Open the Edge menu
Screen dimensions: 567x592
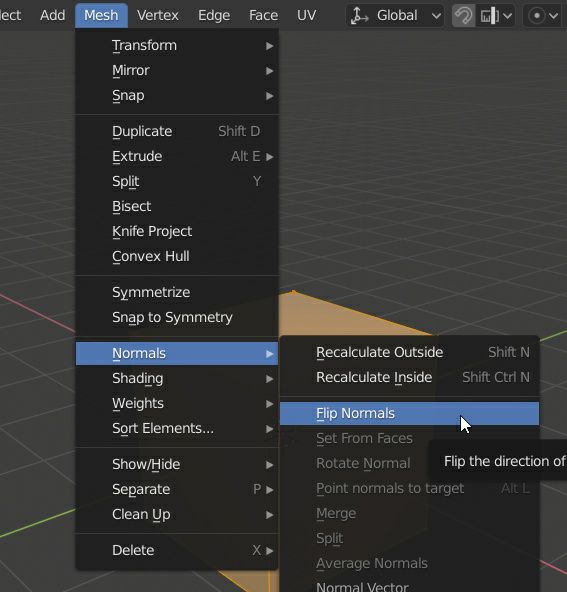pyautogui.click(x=214, y=15)
